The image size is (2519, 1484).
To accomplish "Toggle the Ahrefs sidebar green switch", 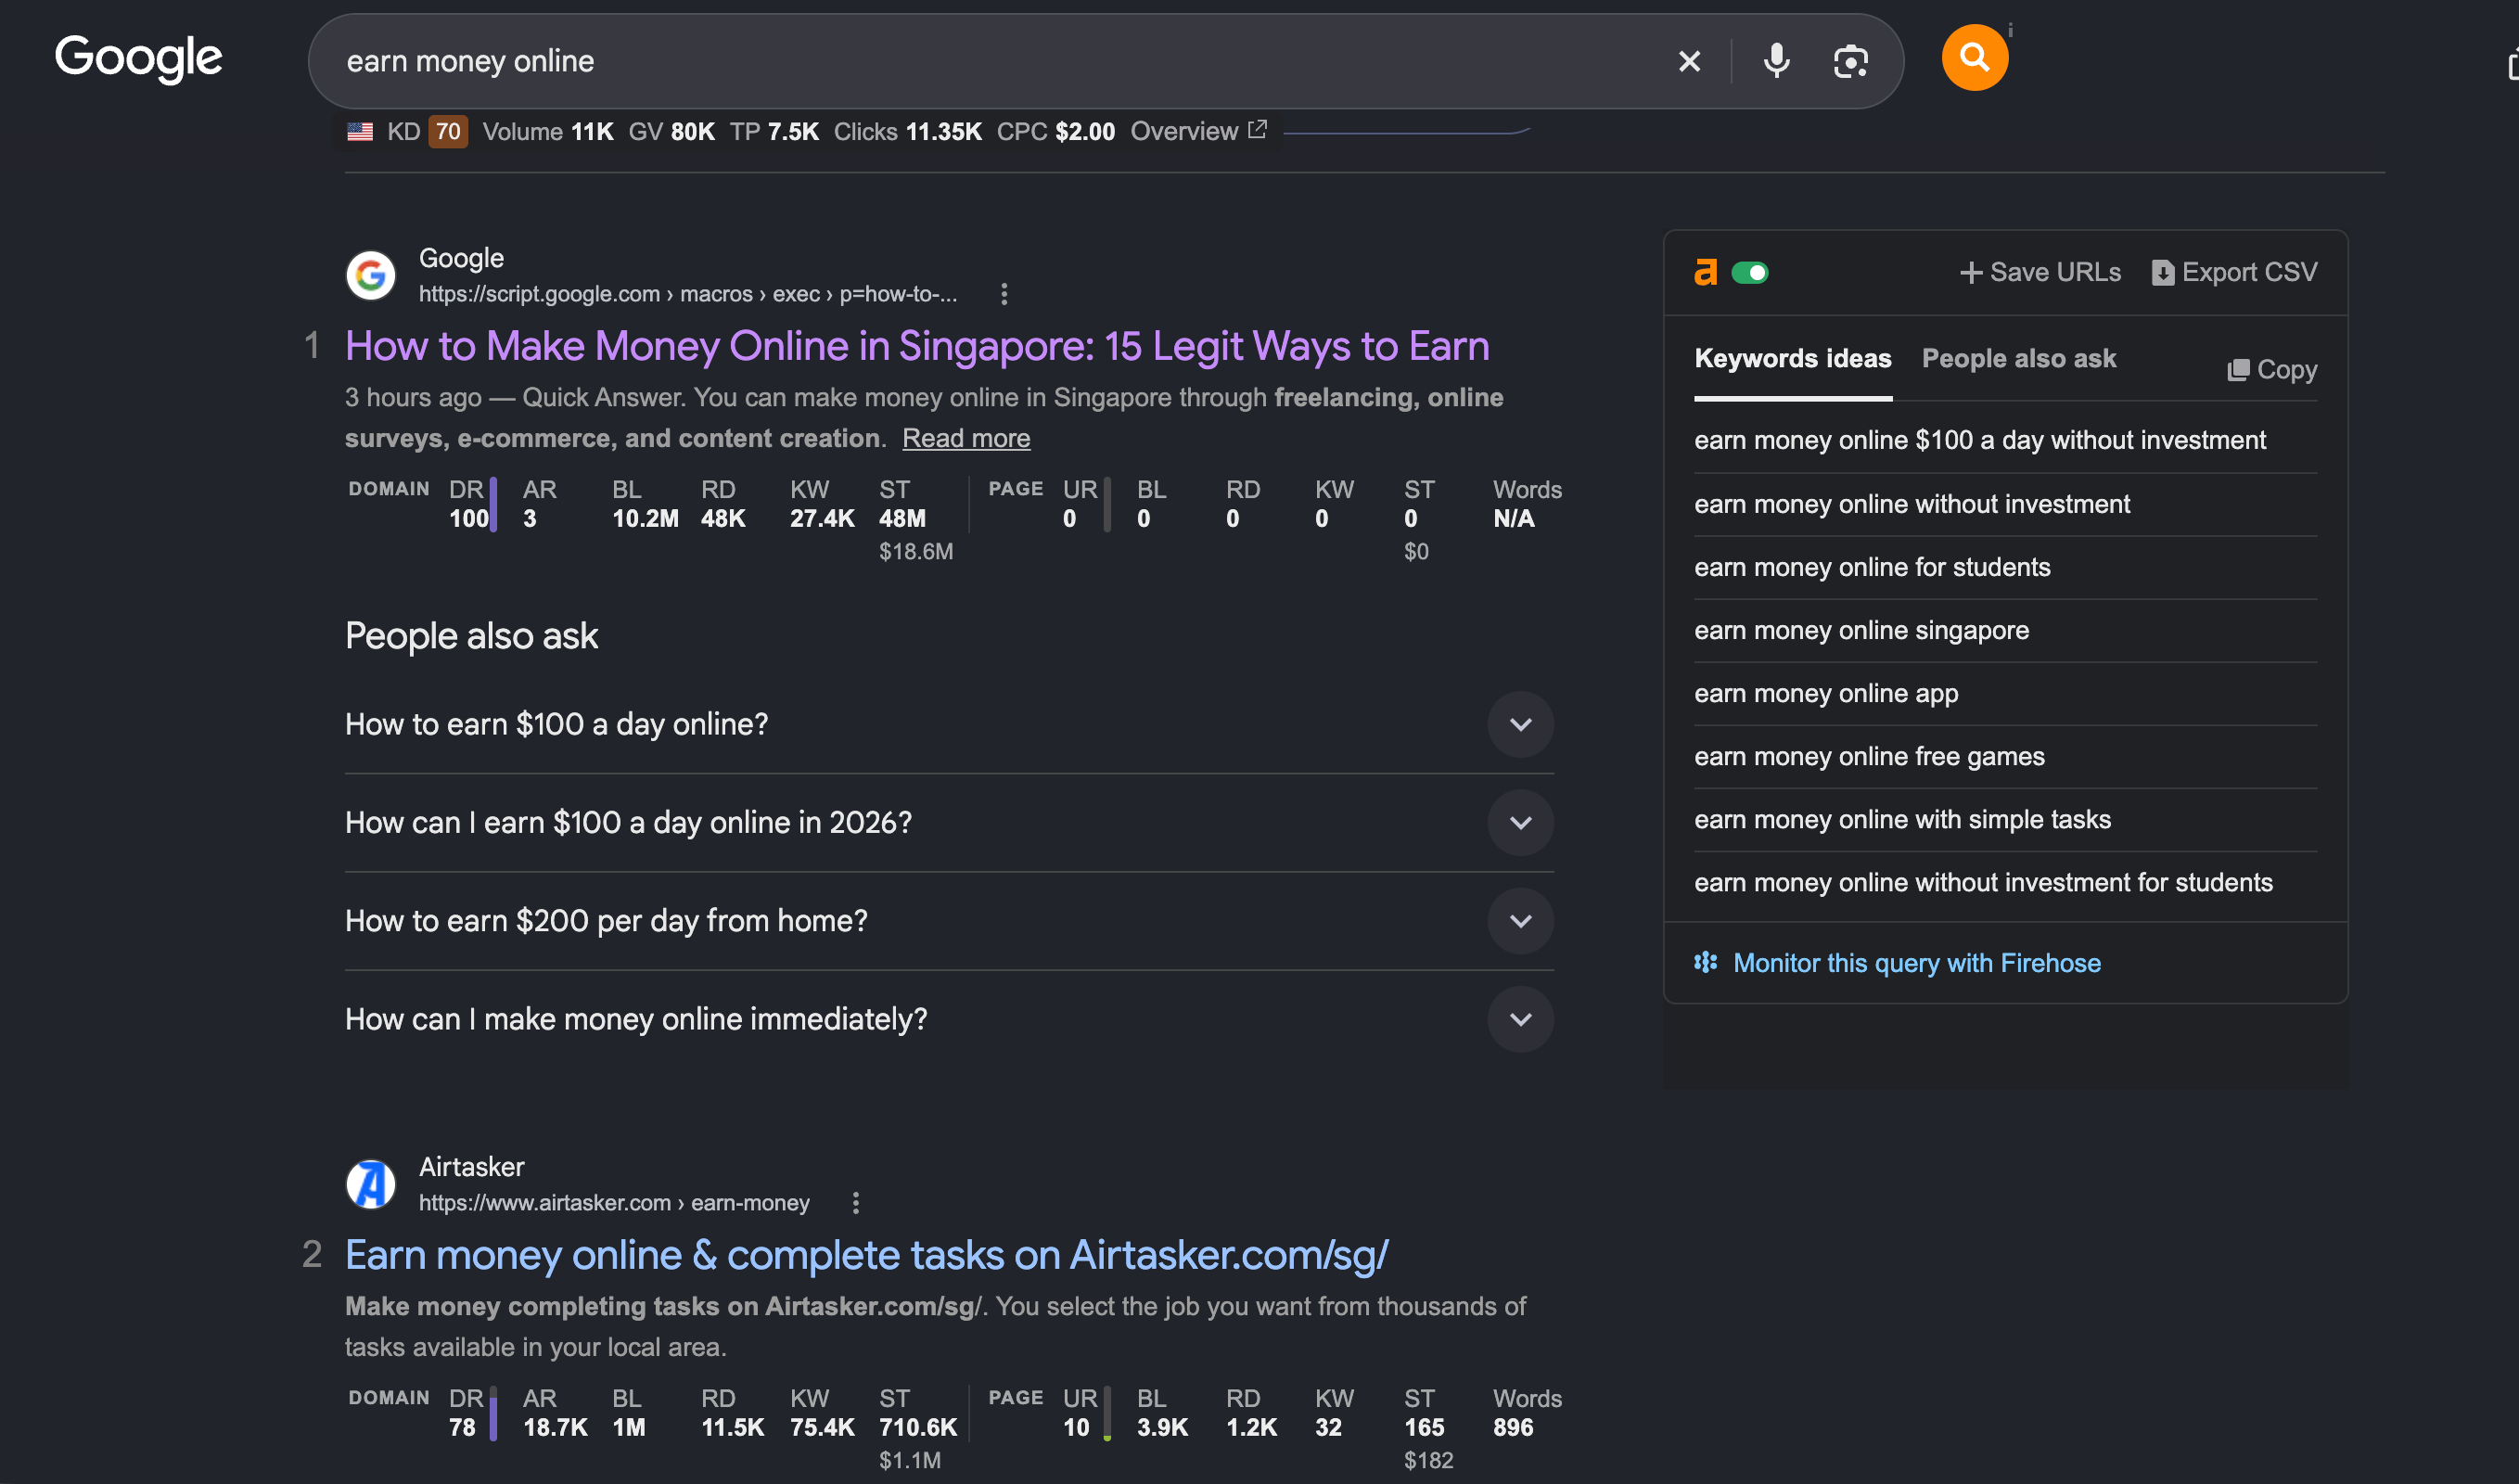I will pyautogui.click(x=1749, y=272).
